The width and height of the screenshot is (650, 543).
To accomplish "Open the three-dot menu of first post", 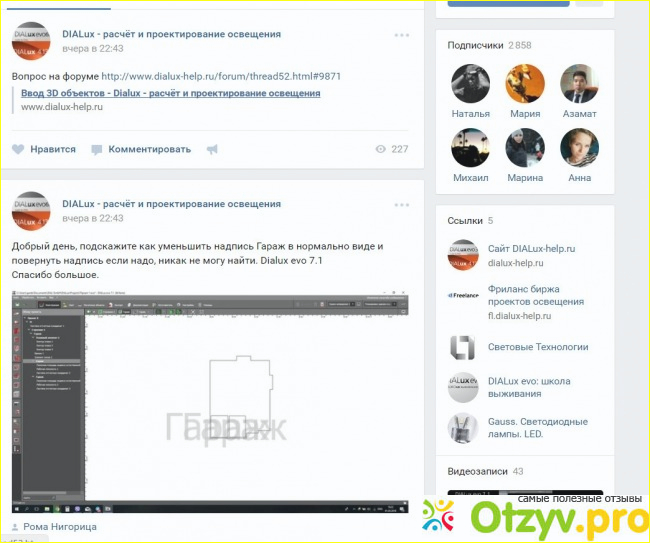I will 401,35.
